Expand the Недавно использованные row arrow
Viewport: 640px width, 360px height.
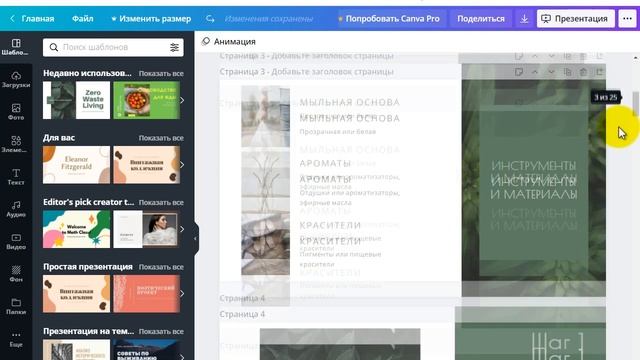(182, 100)
